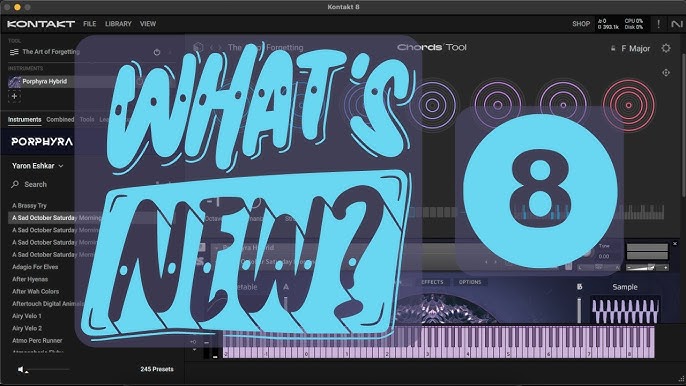
Task: Select The Art of Forgetting tool
Action: tap(51, 52)
